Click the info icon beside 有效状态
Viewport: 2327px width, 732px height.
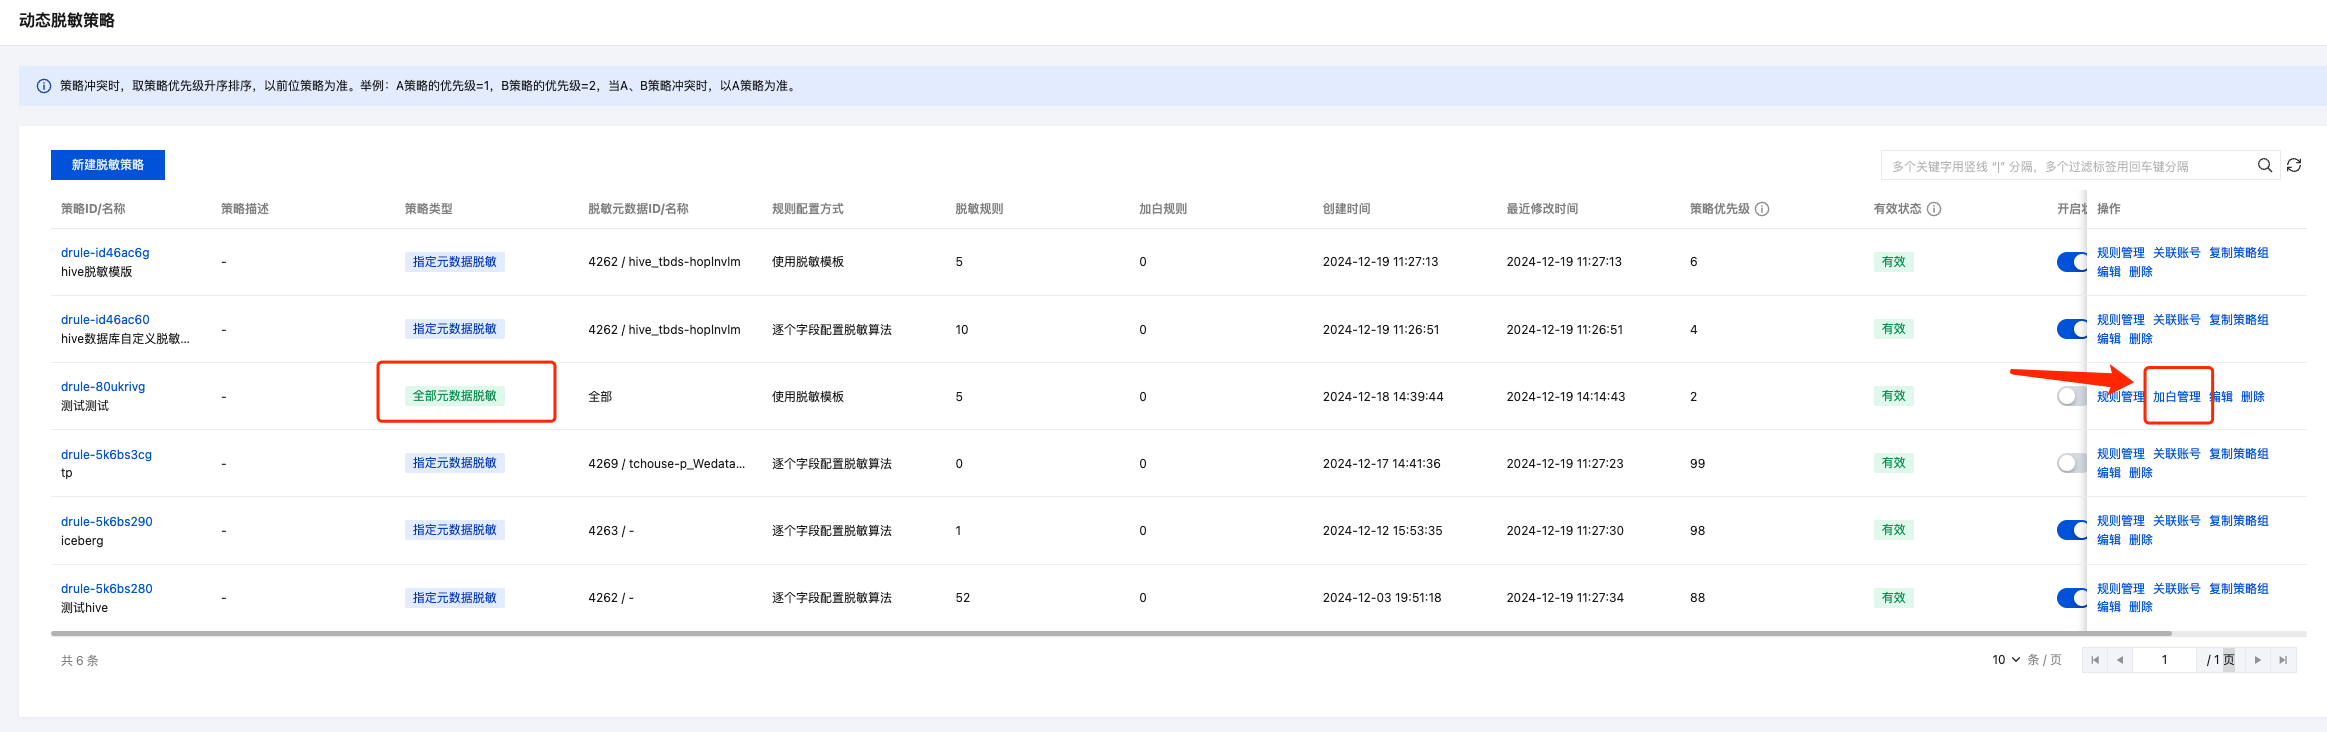(x=1934, y=209)
